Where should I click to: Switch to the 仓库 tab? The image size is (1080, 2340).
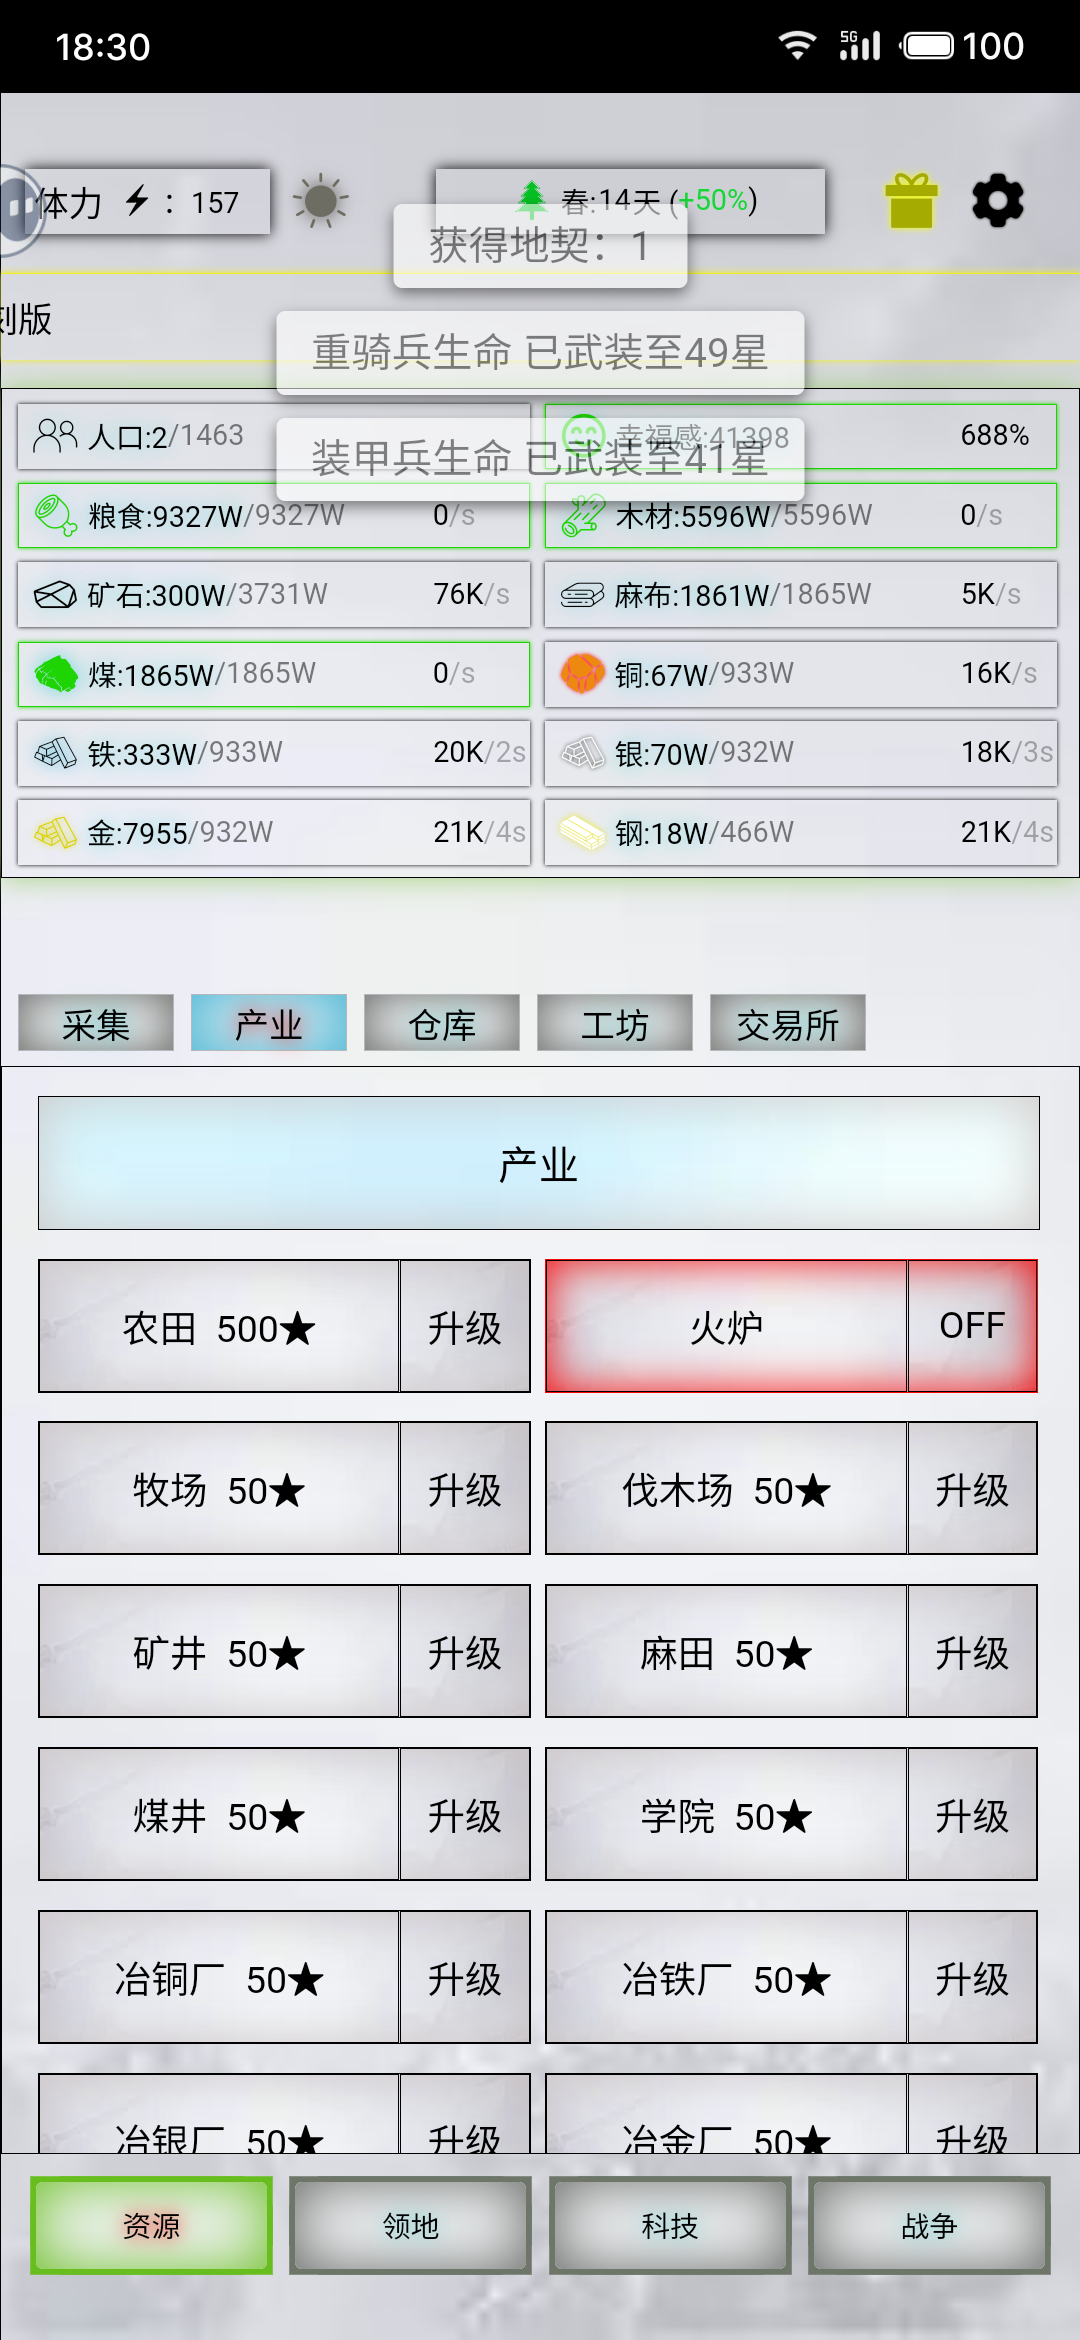click(442, 1023)
